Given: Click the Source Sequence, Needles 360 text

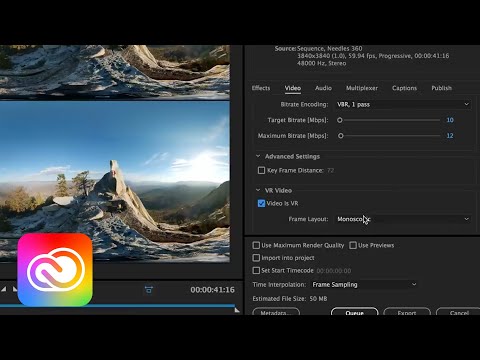Looking at the screenshot, I should [x=318, y=49].
